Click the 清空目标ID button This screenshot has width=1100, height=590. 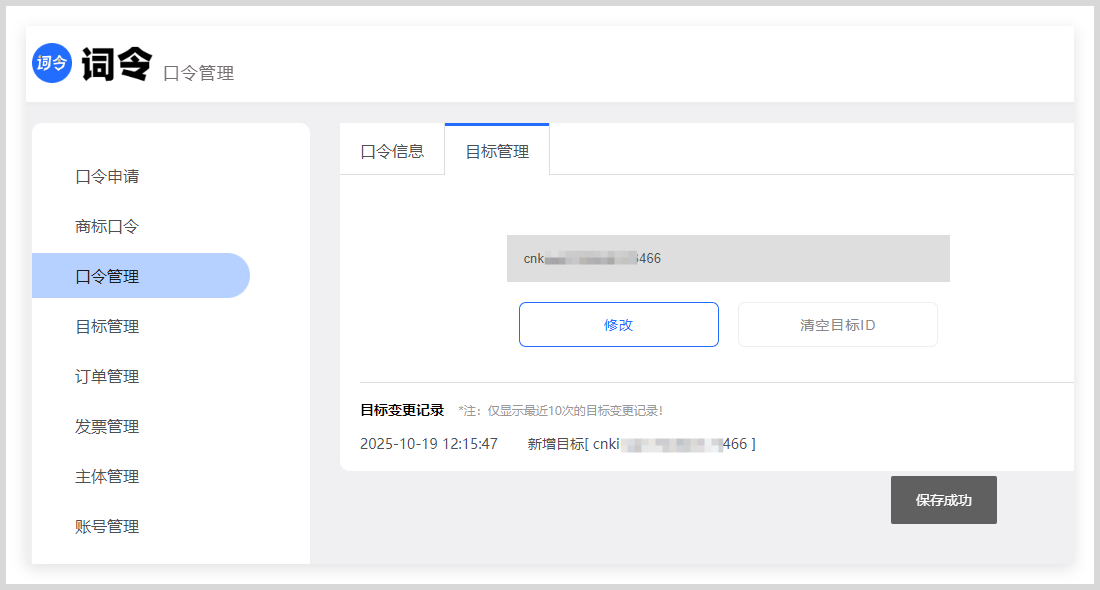(x=837, y=325)
